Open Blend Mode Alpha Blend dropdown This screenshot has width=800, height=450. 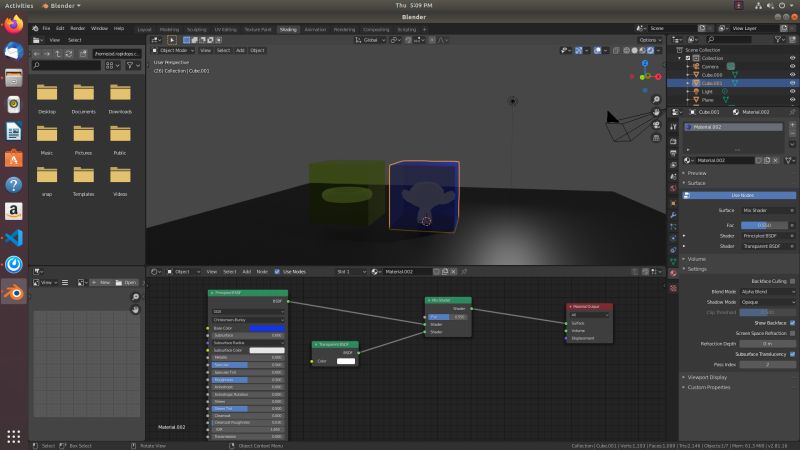[x=768, y=292]
